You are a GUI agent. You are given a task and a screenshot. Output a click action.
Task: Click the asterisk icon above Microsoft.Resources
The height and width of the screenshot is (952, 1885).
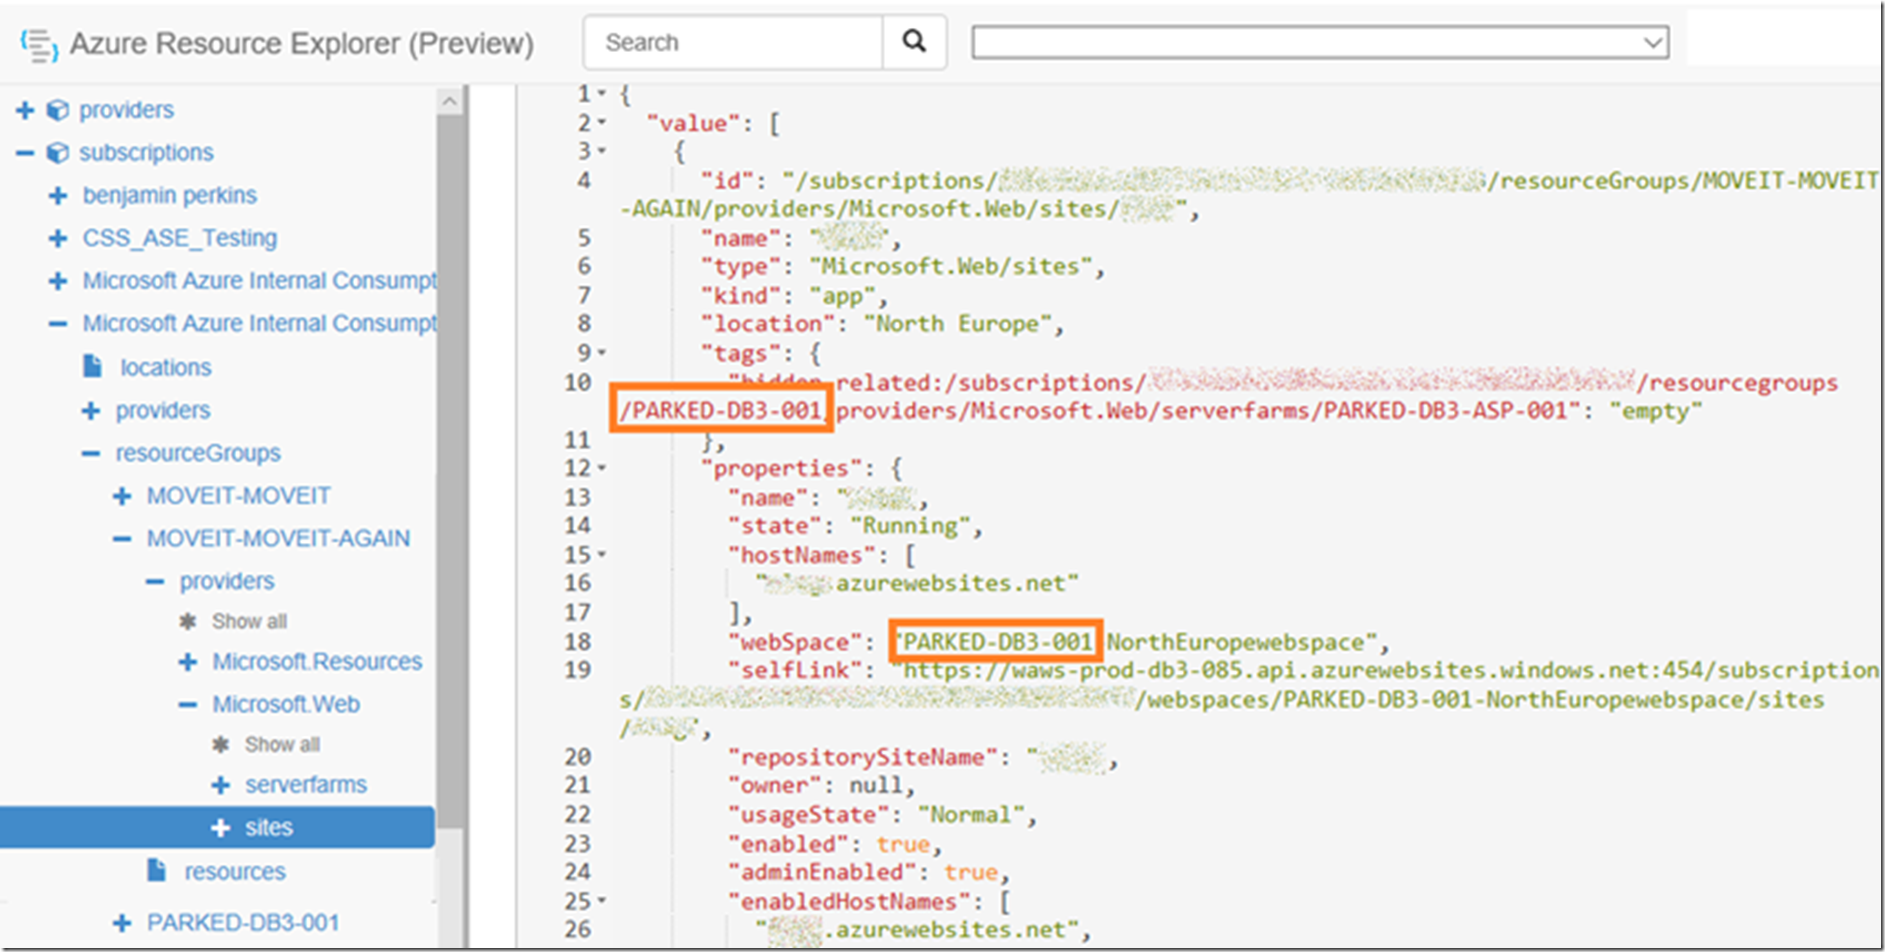pos(187,621)
